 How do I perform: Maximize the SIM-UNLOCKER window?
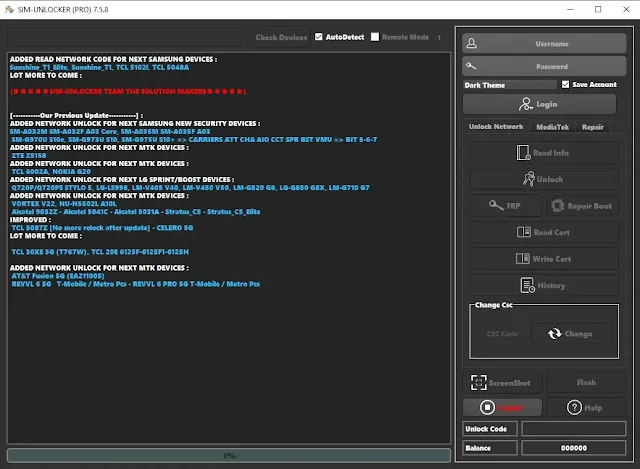(598, 9)
